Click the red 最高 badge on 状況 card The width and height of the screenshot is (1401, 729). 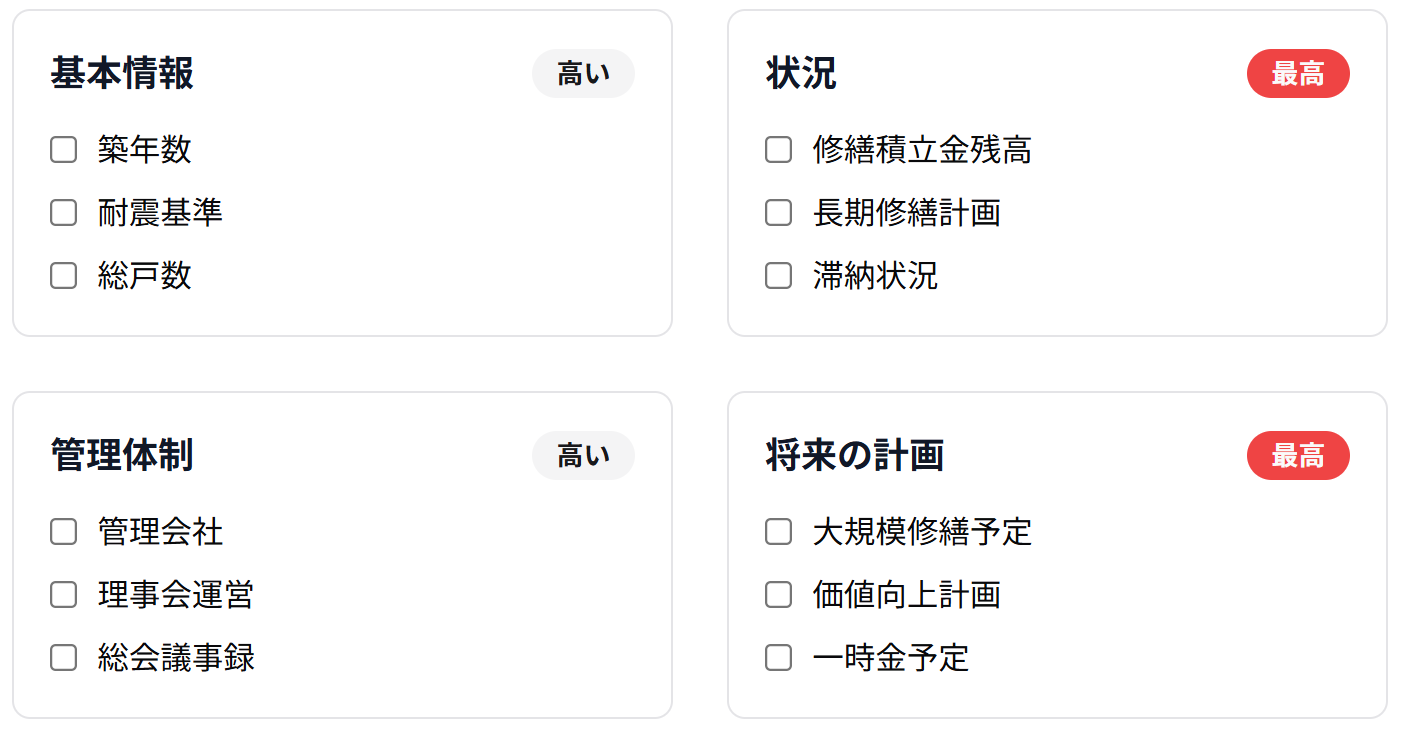point(1298,74)
